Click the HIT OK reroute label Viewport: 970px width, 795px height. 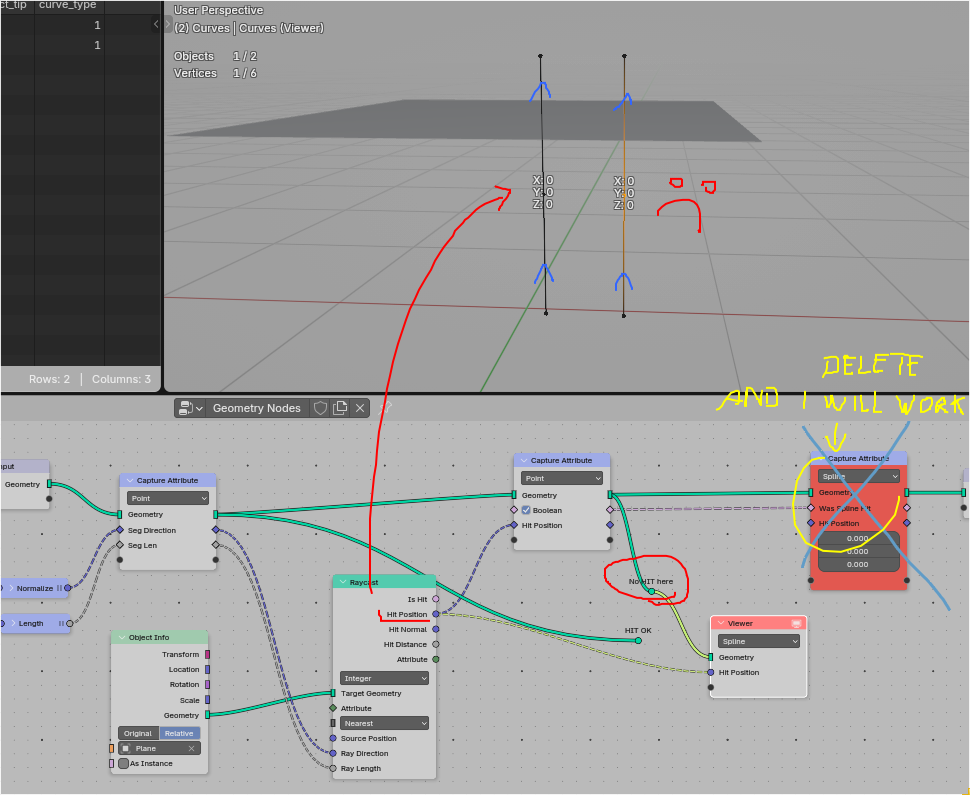[x=638, y=630]
